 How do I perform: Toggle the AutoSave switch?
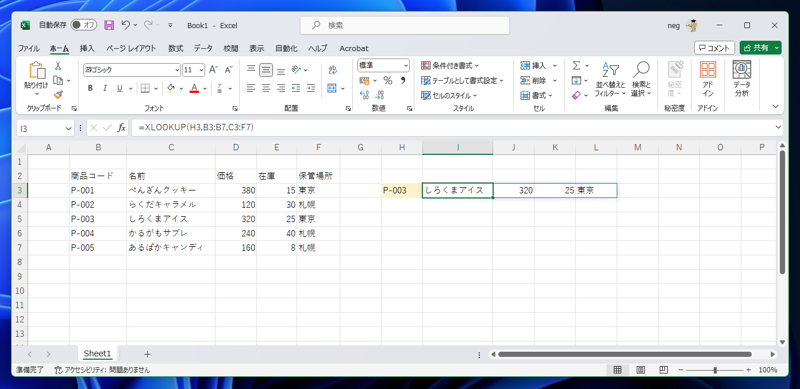pyautogui.click(x=84, y=25)
